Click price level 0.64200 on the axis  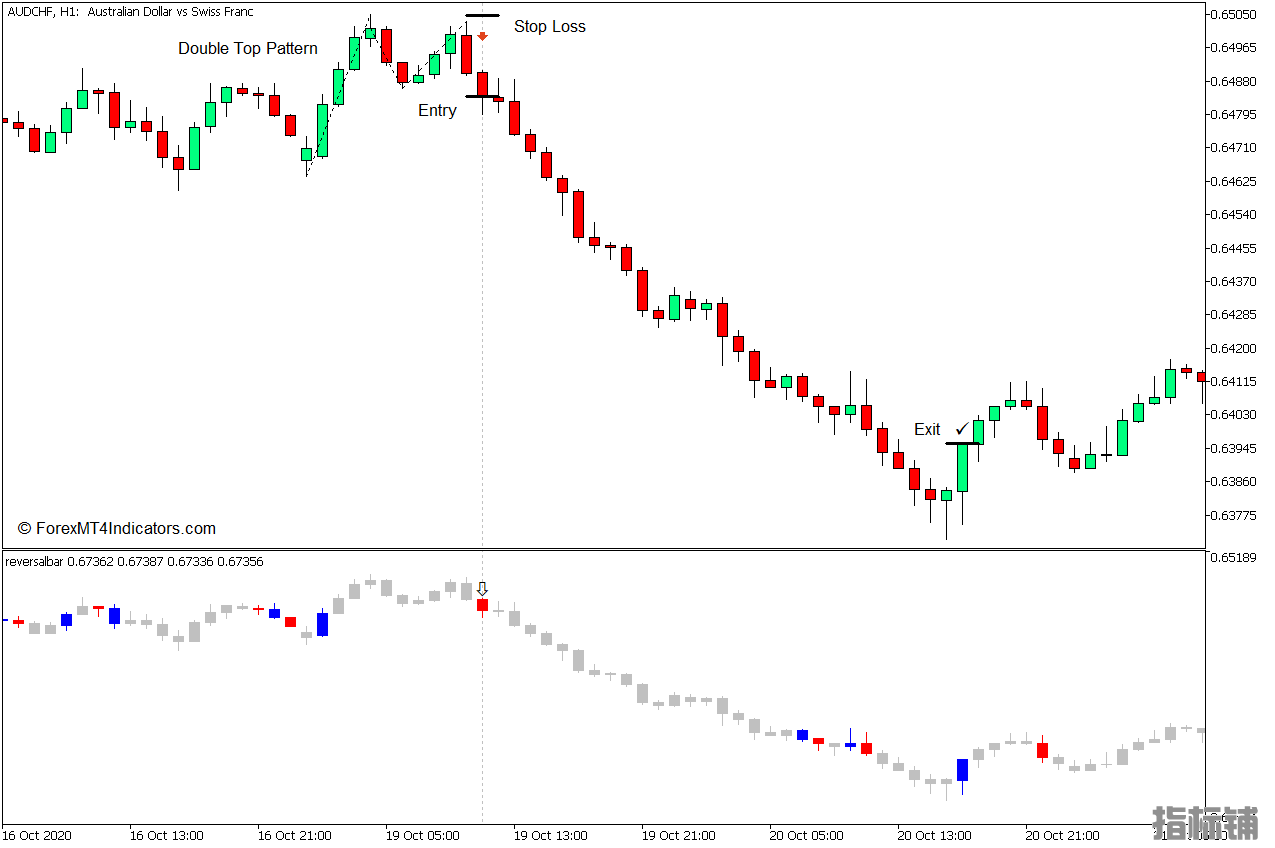coord(1233,348)
